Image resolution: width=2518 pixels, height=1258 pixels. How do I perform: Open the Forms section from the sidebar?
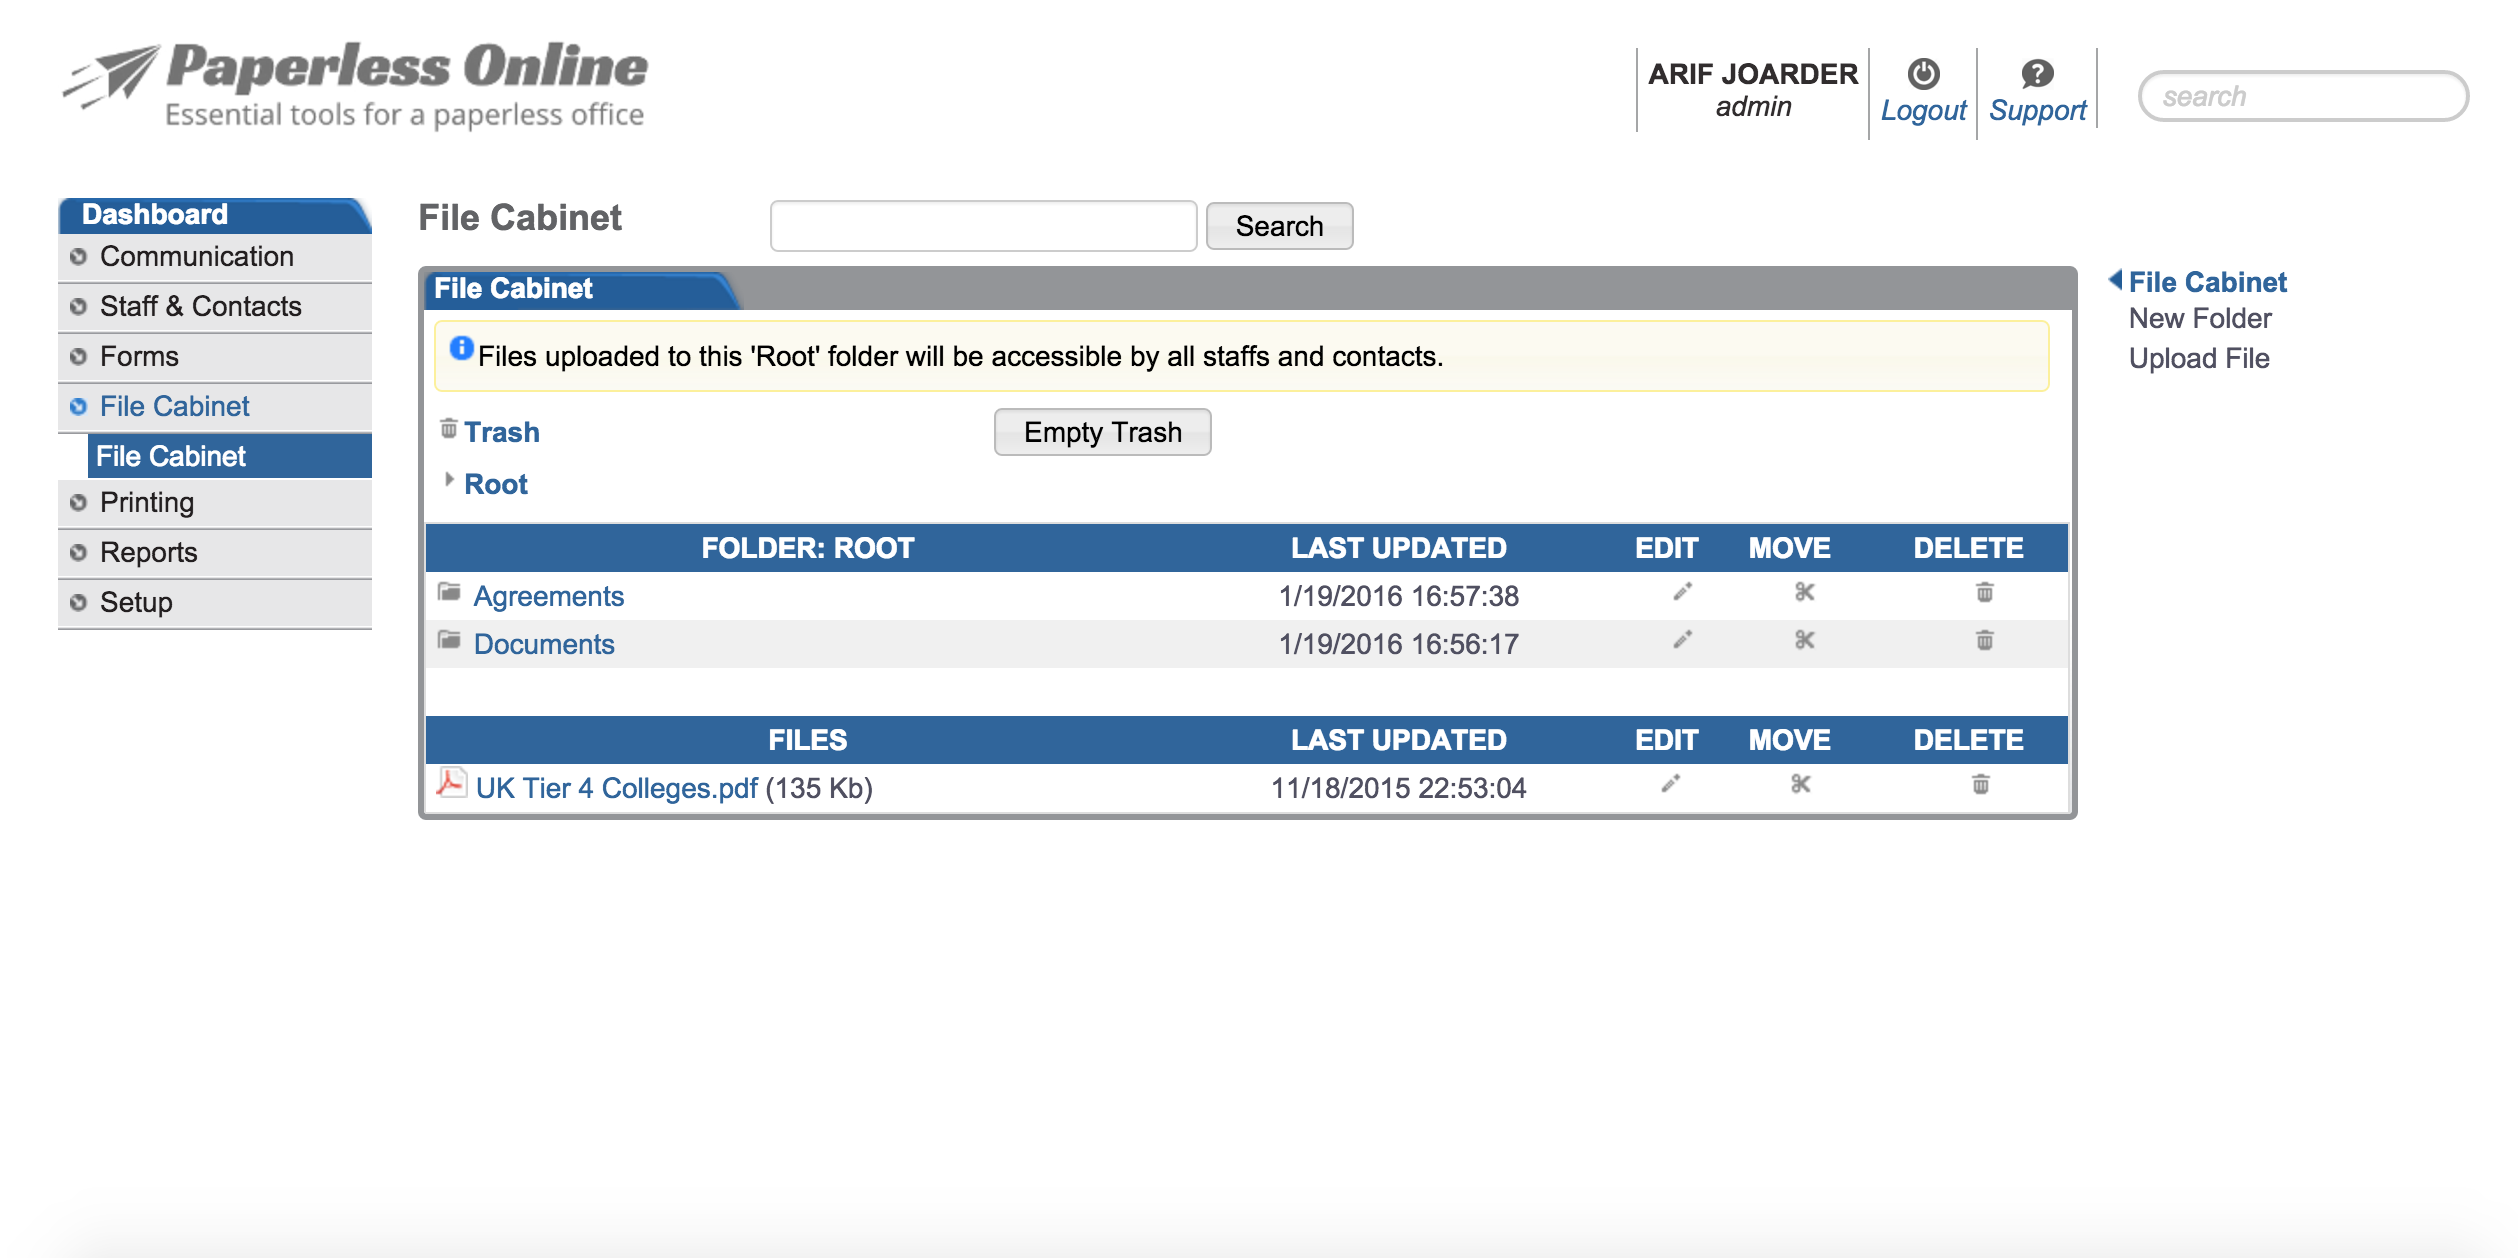139,356
